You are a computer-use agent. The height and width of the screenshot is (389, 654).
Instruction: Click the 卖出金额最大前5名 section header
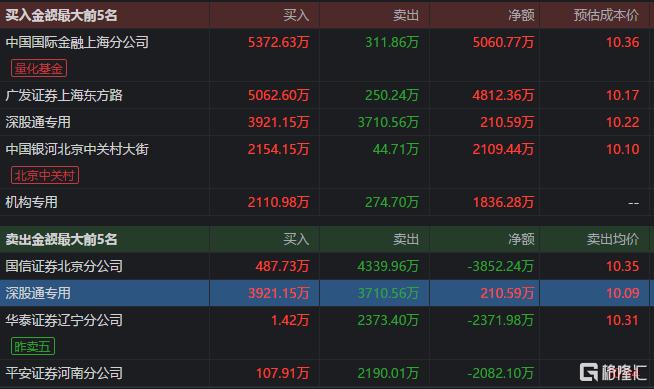click(x=61, y=239)
